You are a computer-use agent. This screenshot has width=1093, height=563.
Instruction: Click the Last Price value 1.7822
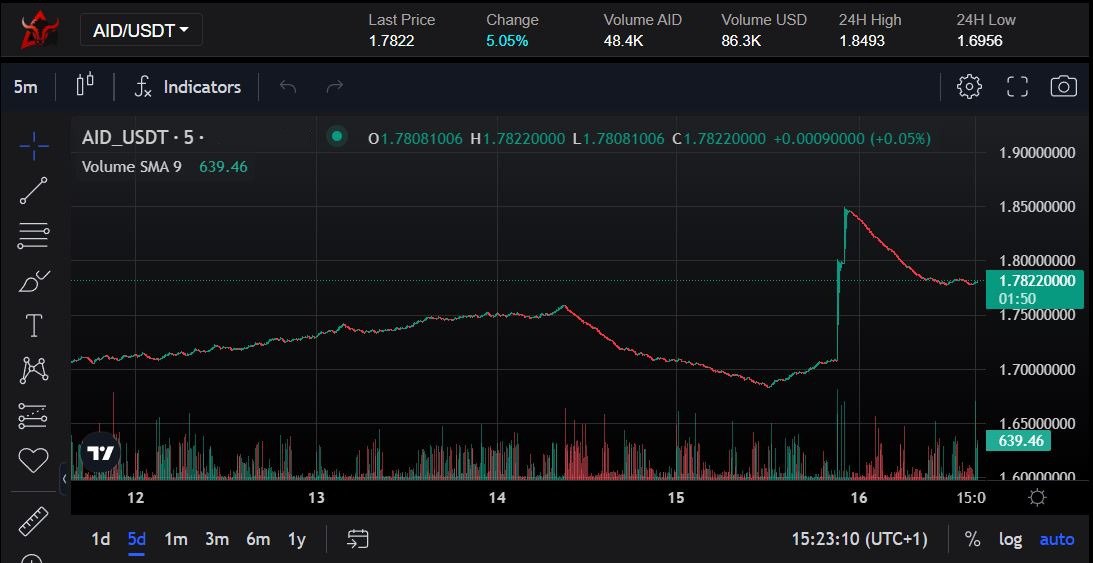tap(392, 40)
